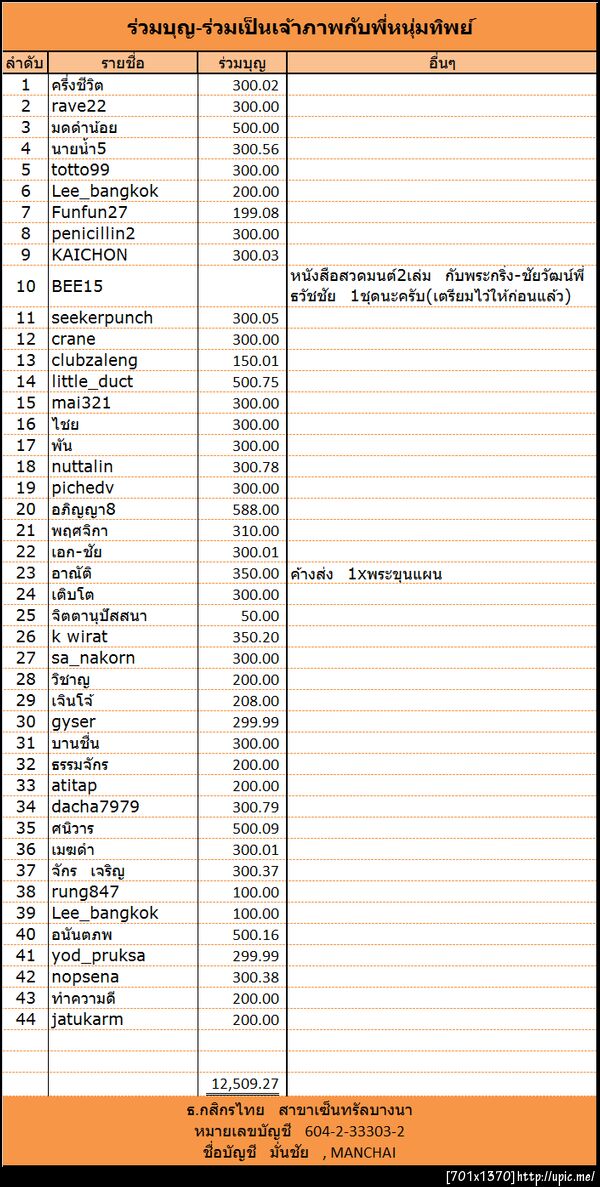Select the 'ลำดับ' column header
The width and height of the screenshot is (600, 1187).
click(24, 63)
